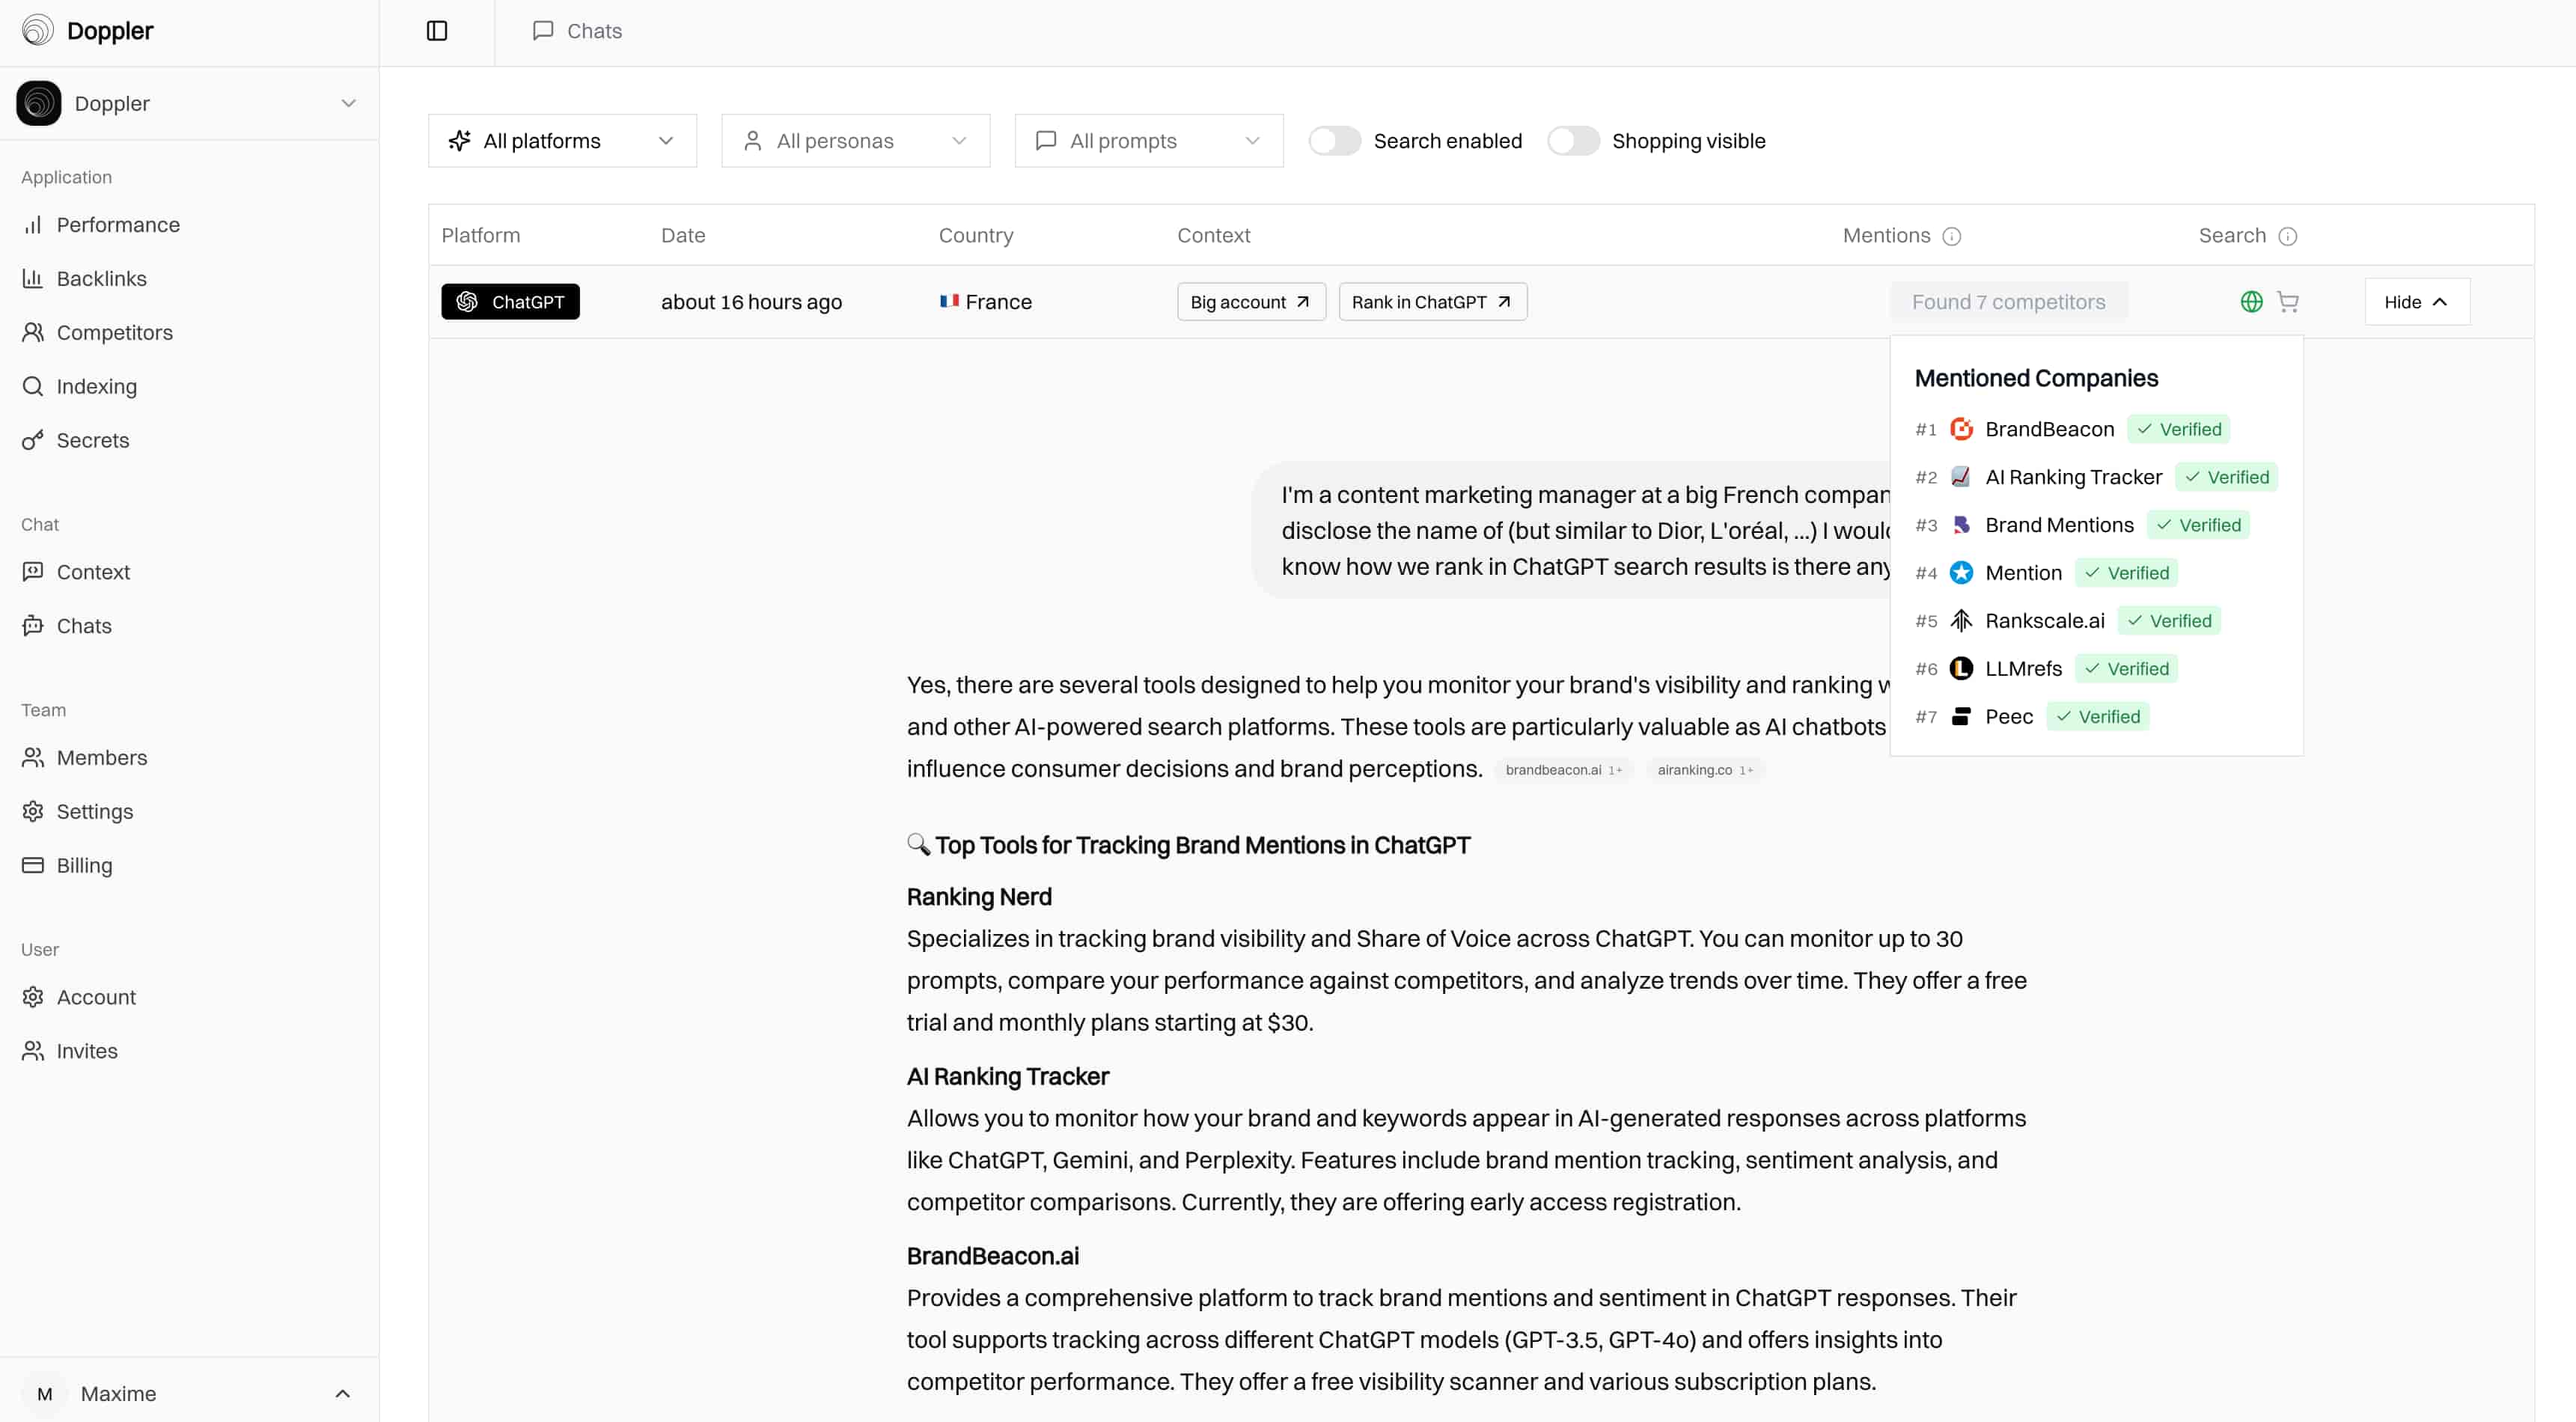
Task: Open the All platforms dropdown
Action: click(x=562, y=141)
